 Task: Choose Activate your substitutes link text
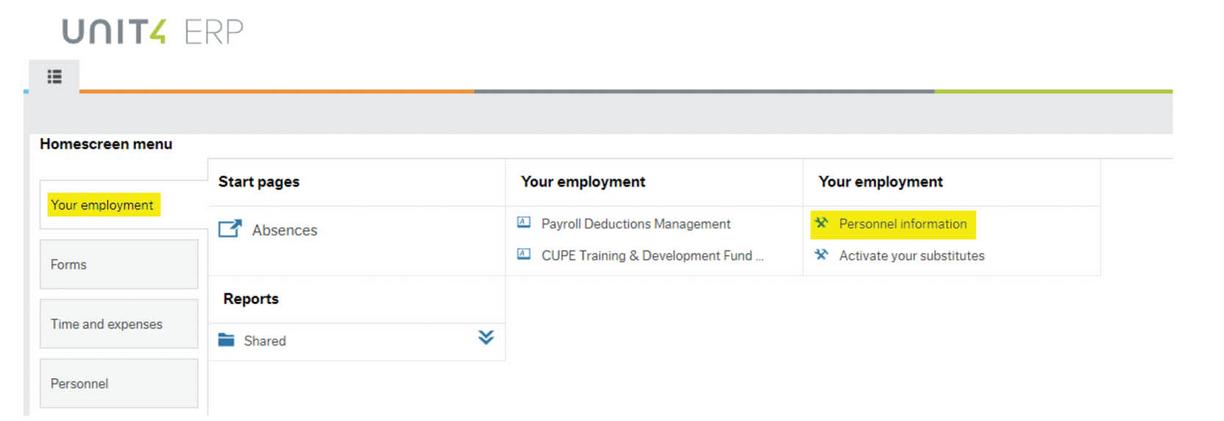point(911,255)
